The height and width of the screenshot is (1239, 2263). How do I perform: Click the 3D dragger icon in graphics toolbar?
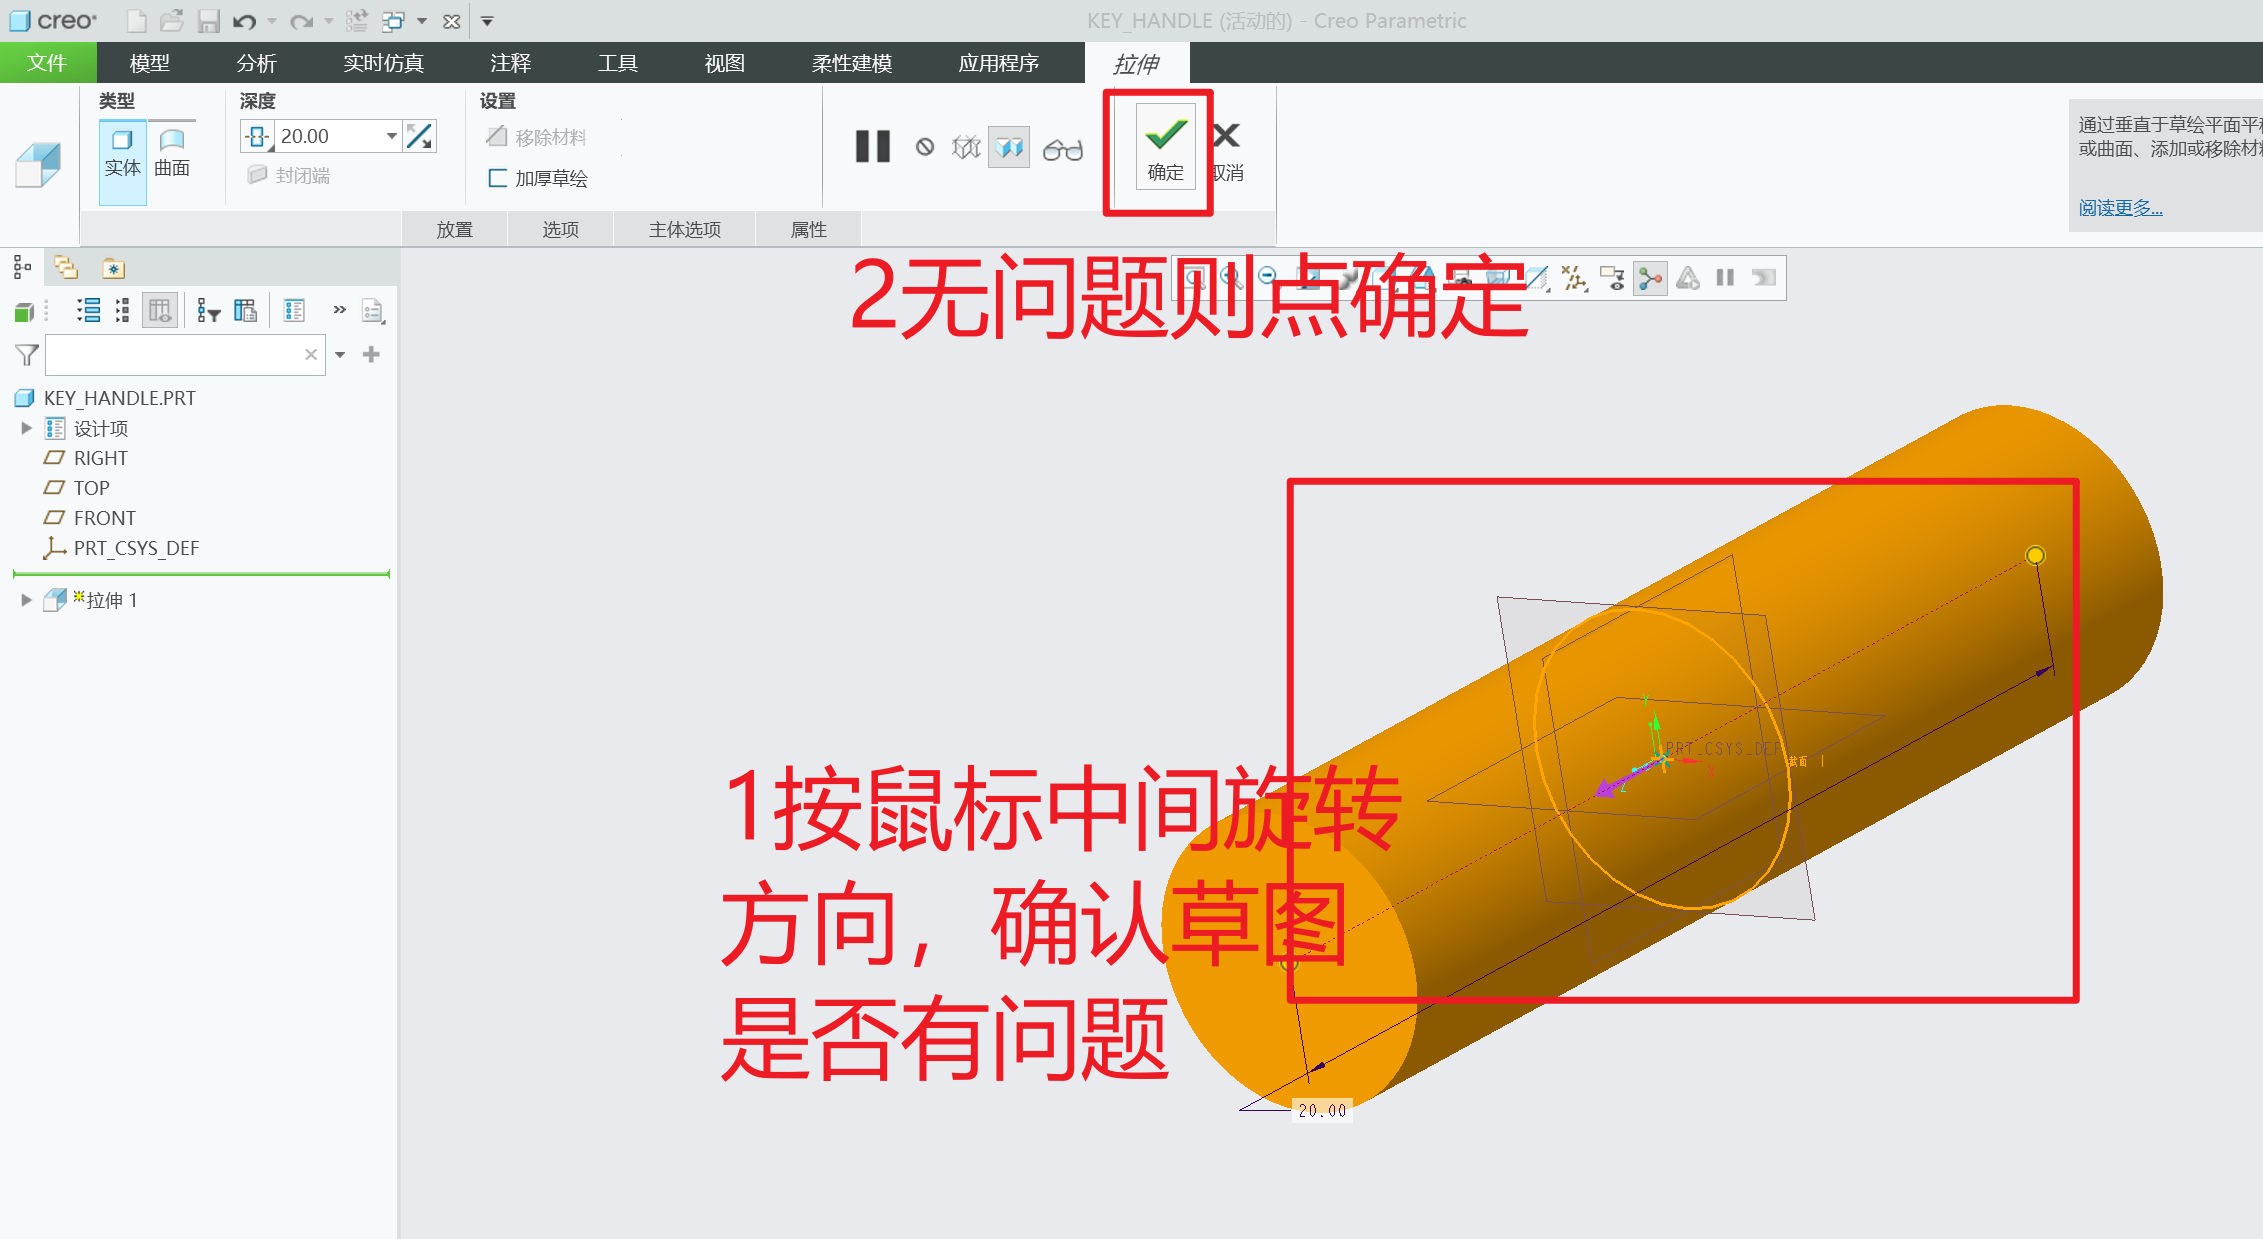(1650, 278)
